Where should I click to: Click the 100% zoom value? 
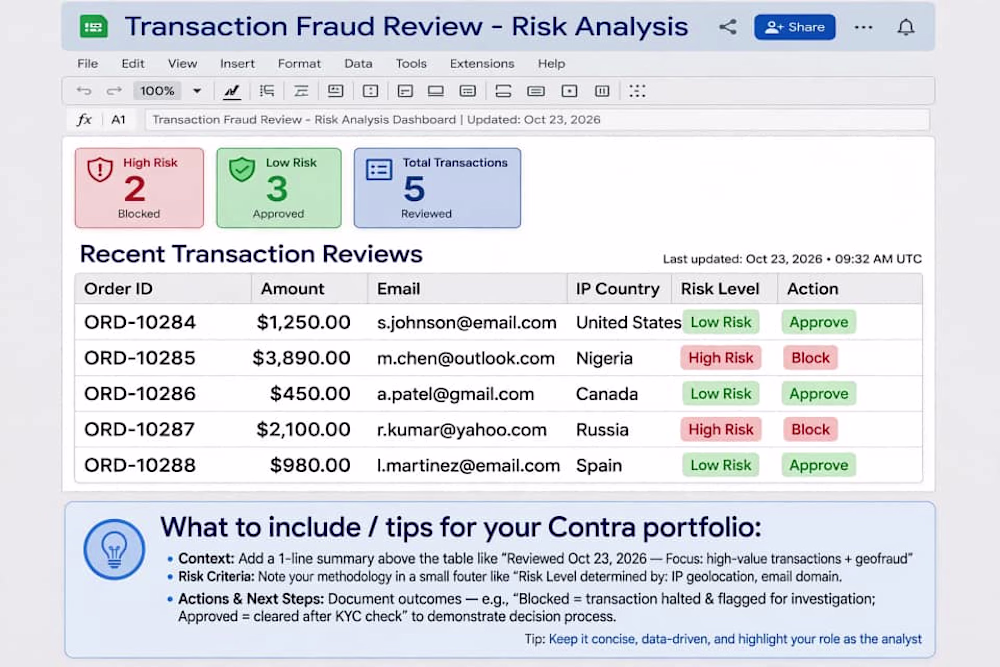(x=157, y=91)
